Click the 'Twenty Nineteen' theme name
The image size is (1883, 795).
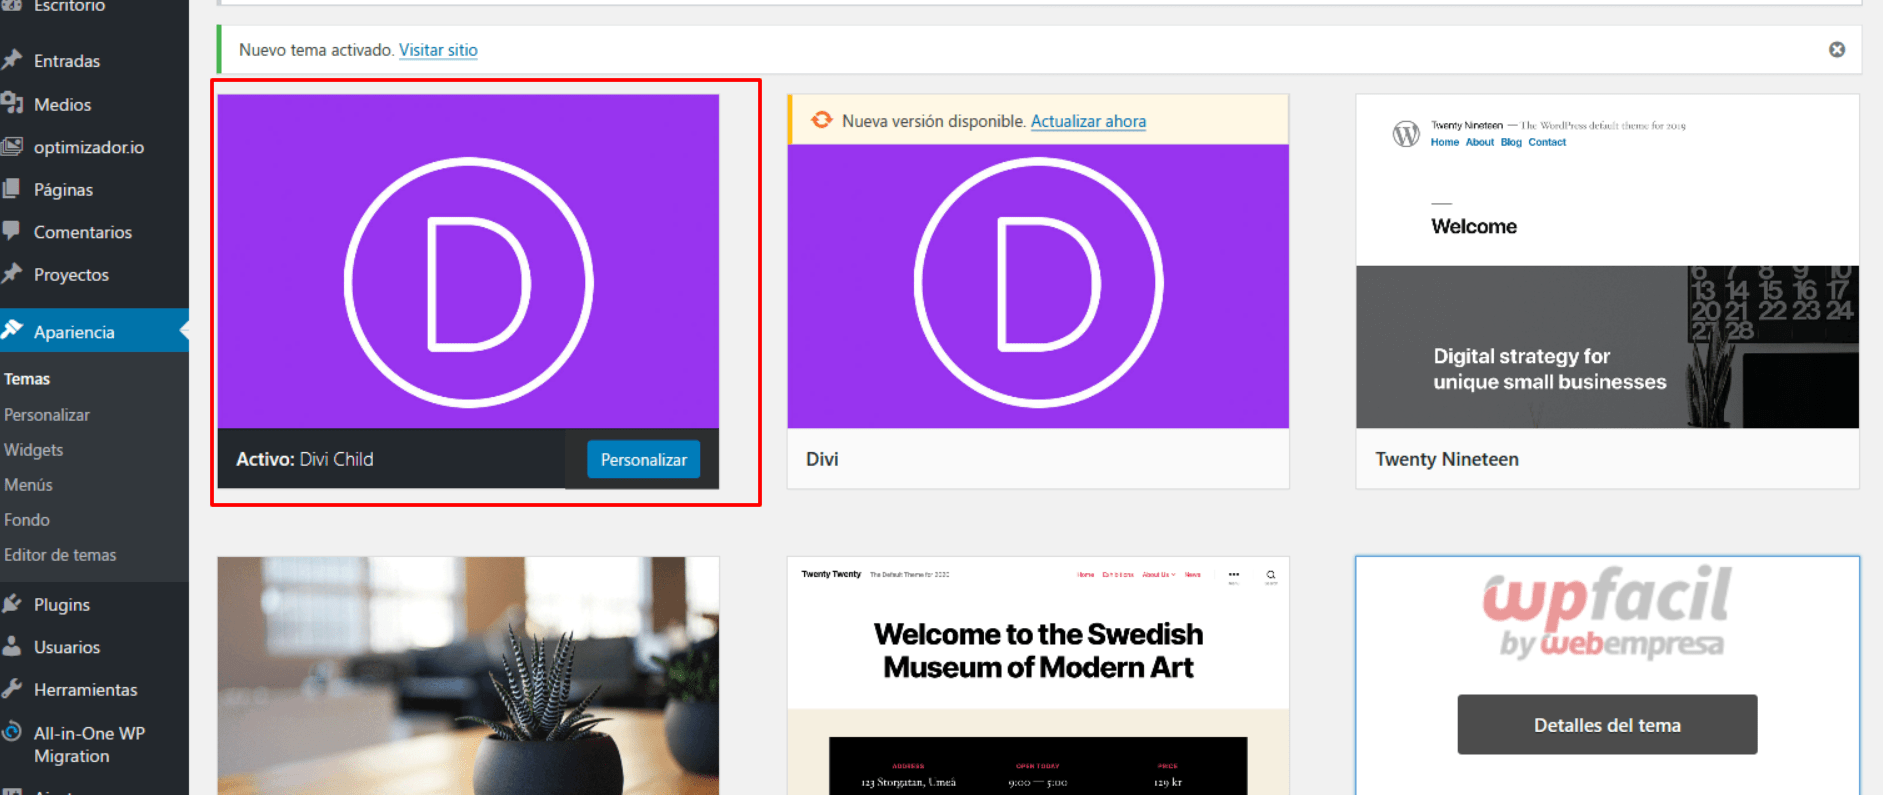point(1447,459)
